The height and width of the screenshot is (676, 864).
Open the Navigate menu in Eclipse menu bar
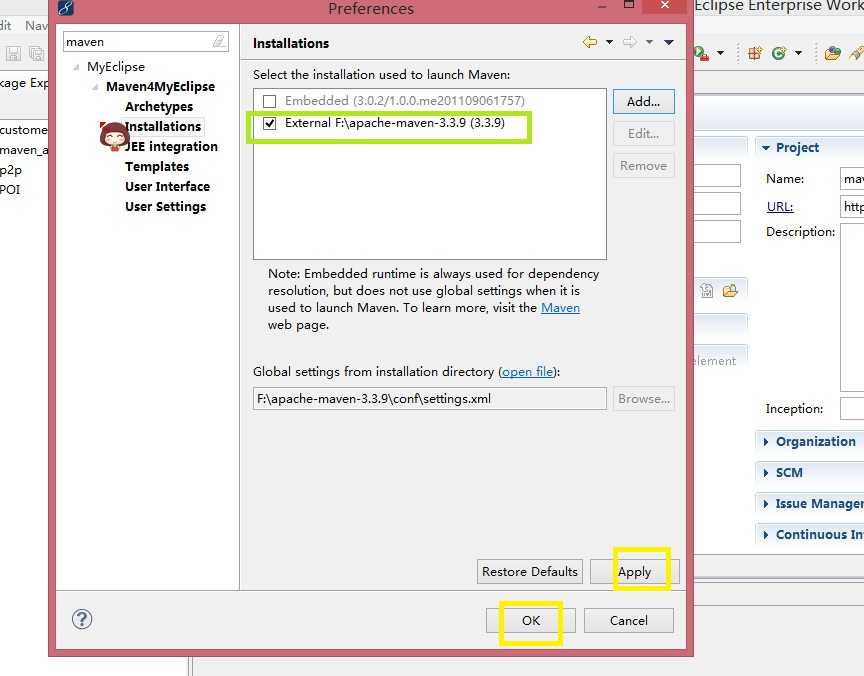click(36, 25)
